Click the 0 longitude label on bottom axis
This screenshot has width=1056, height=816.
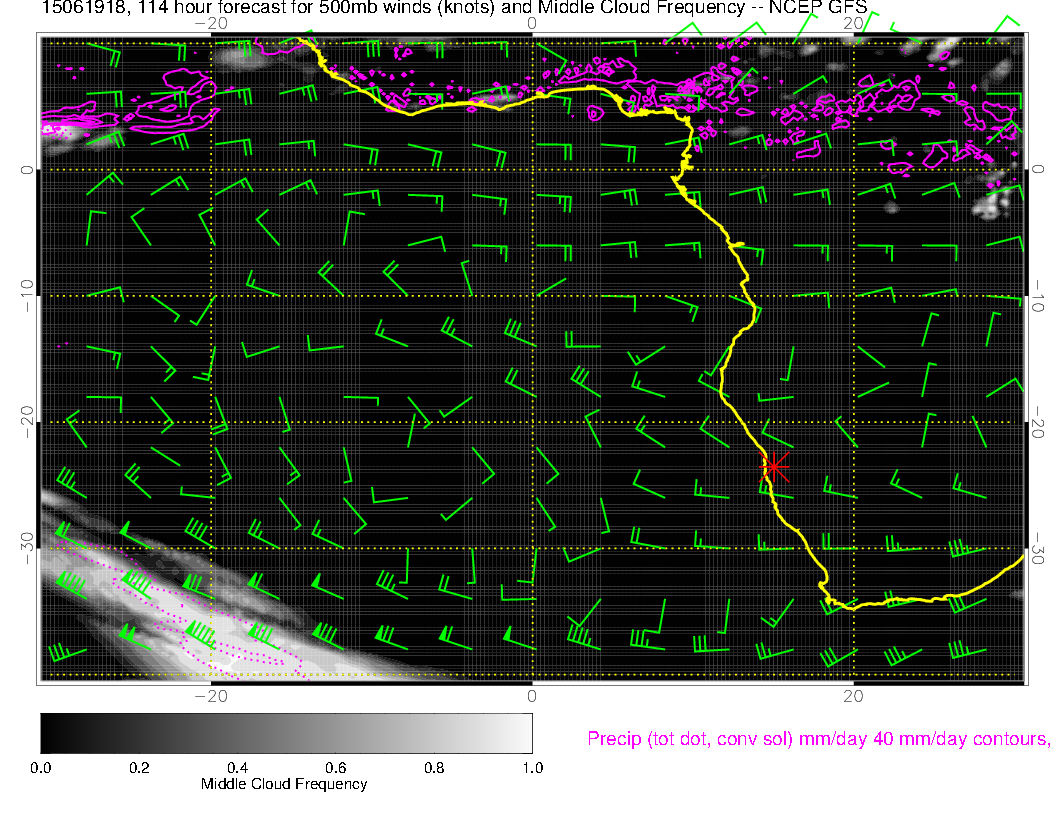tap(532, 695)
